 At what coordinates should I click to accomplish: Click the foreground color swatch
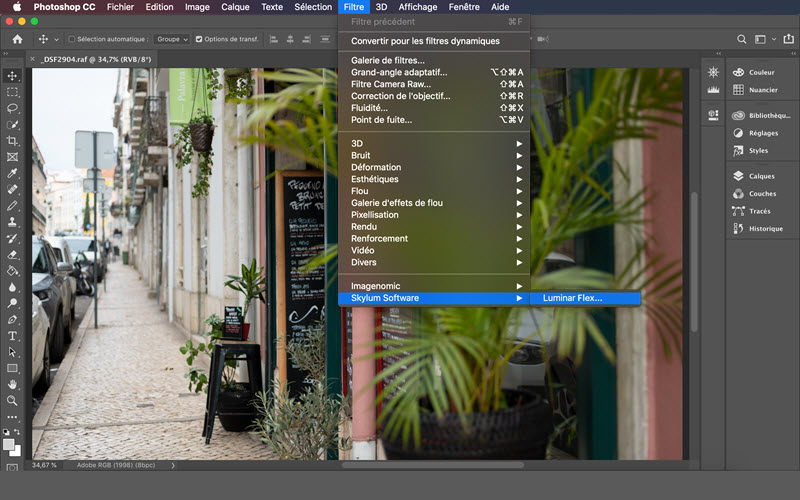point(8,444)
